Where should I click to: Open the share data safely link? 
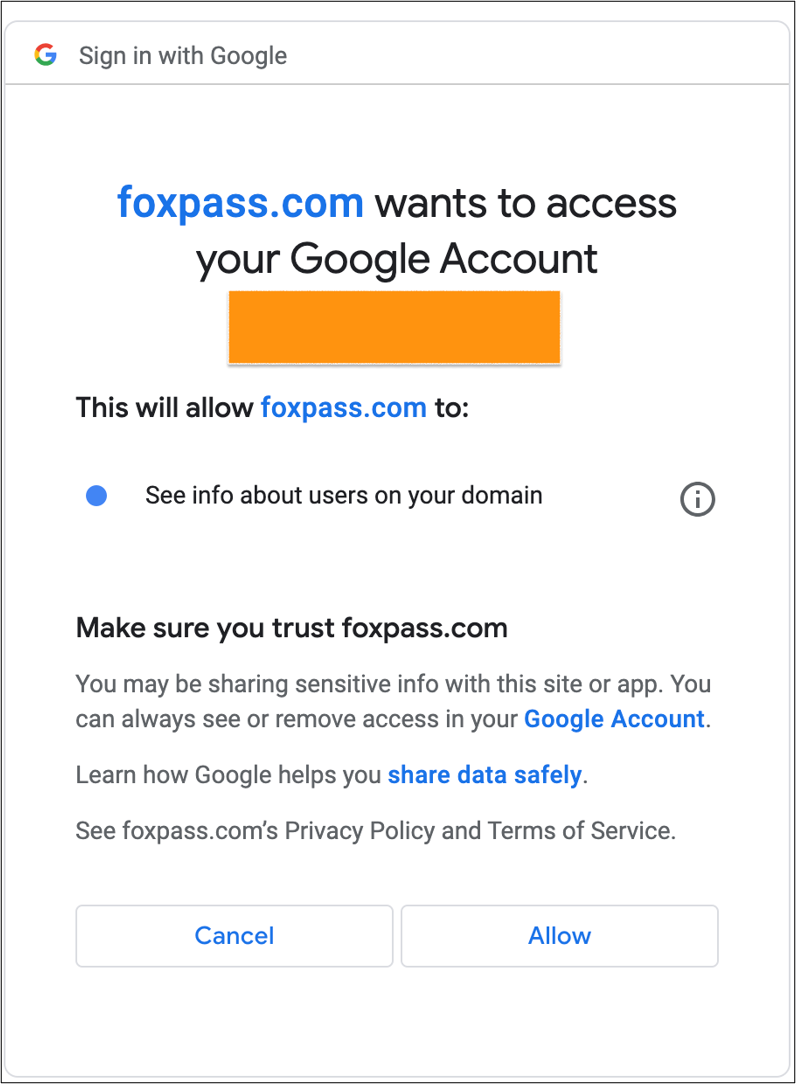click(x=484, y=775)
